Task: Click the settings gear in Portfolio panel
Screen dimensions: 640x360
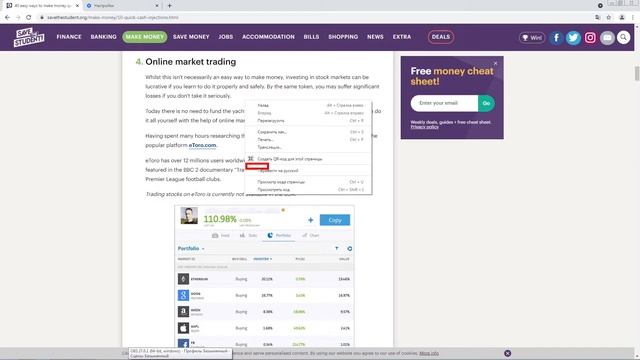Action: pyautogui.click(x=349, y=248)
